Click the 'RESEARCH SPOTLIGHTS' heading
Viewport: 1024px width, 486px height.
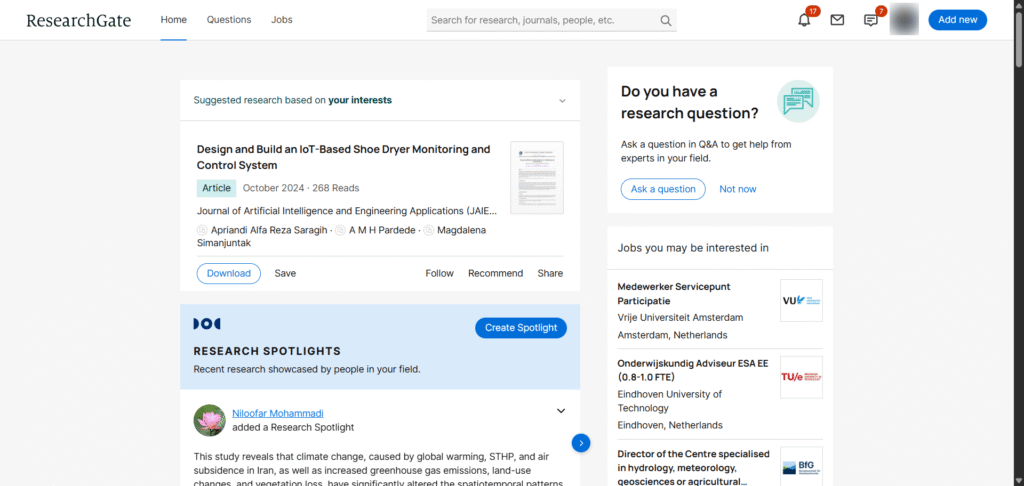click(x=267, y=351)
